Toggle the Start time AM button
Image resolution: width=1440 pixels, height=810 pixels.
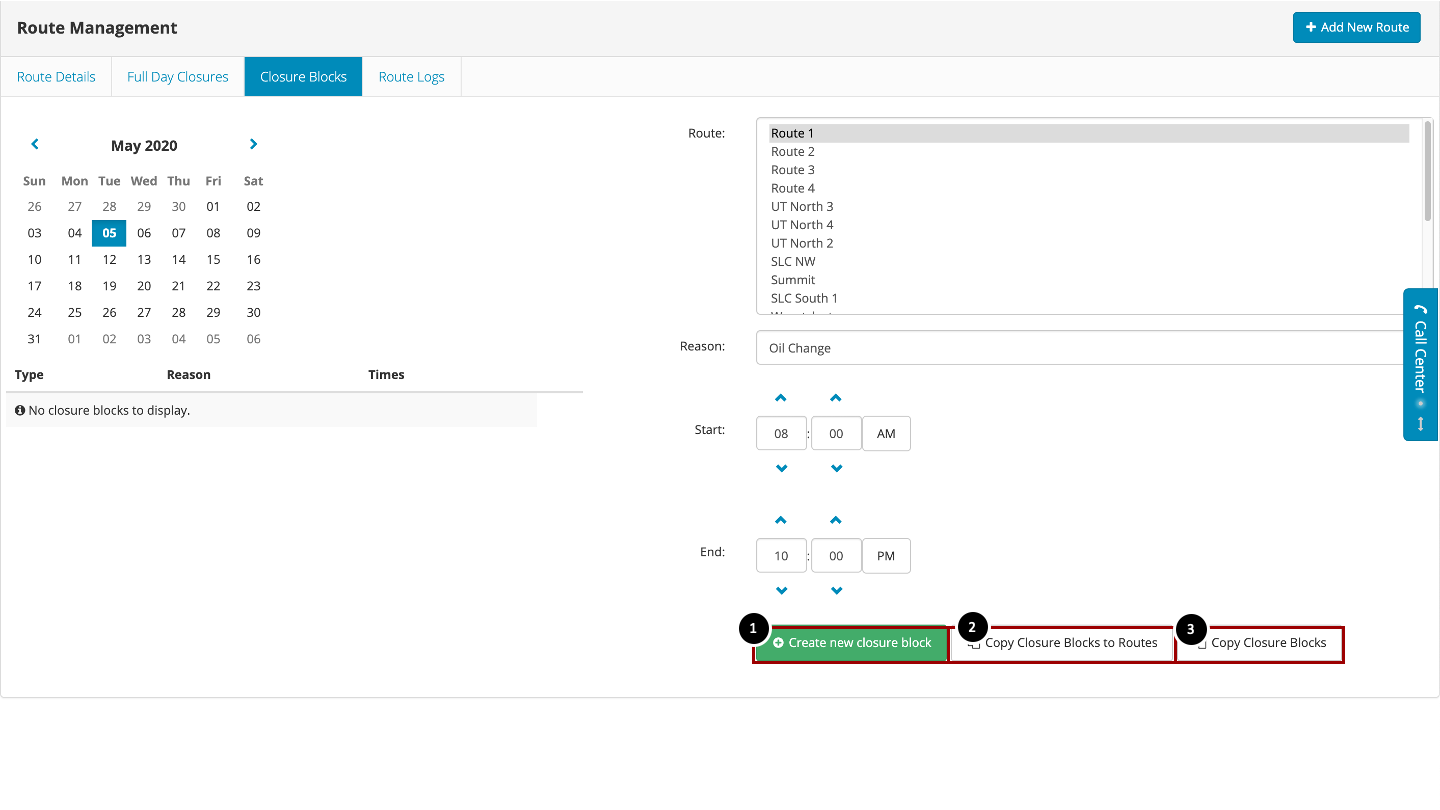[x=886, y=434]
